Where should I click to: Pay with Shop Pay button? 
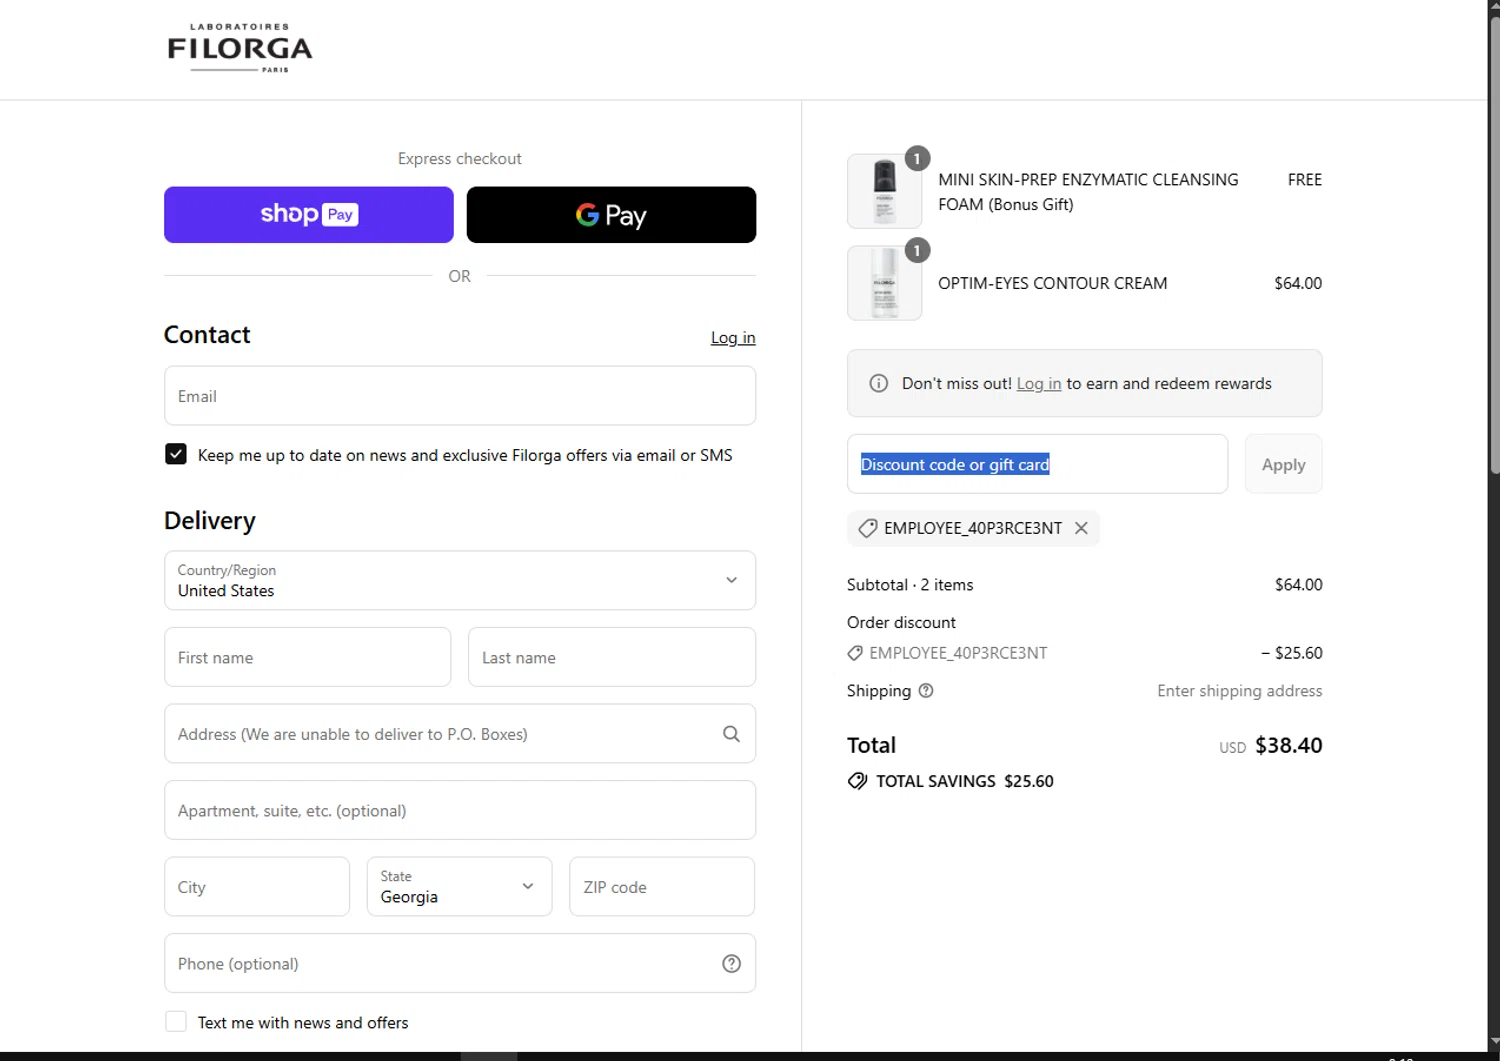(309, 215)
